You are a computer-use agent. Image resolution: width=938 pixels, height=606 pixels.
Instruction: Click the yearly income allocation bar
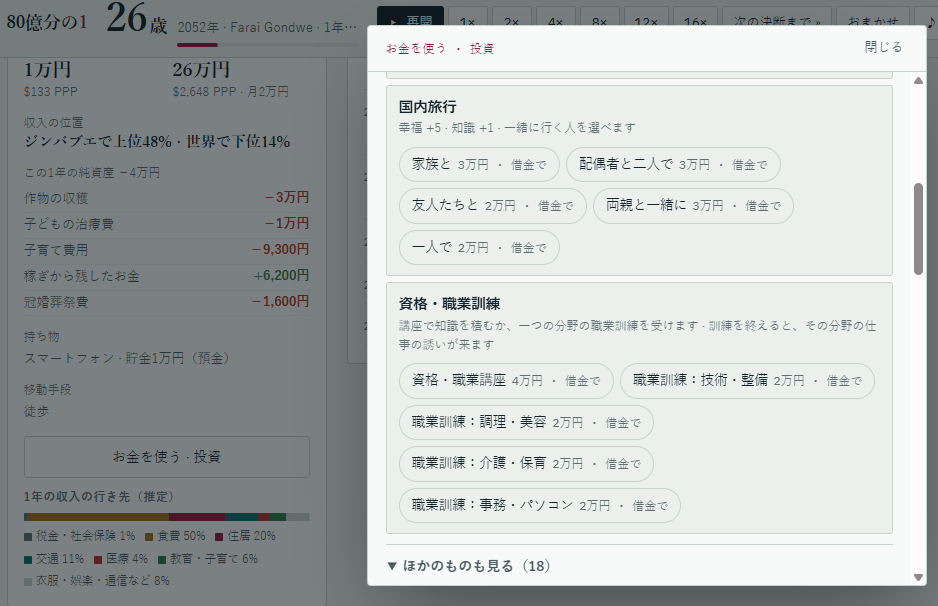click(x=167, y=517)
